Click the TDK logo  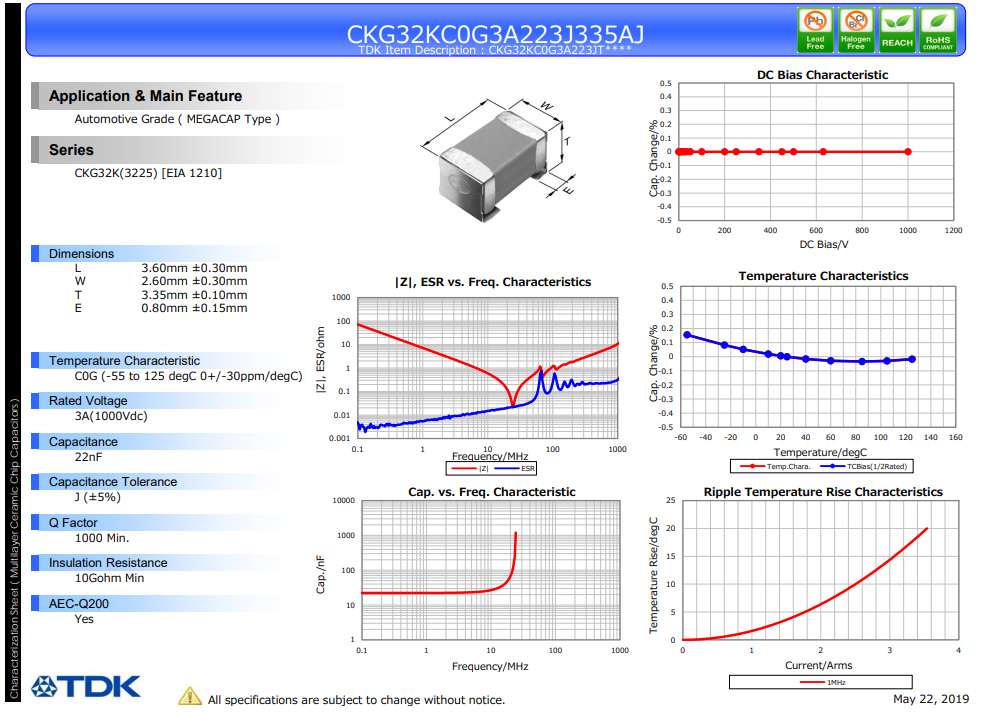click(86, 686)
